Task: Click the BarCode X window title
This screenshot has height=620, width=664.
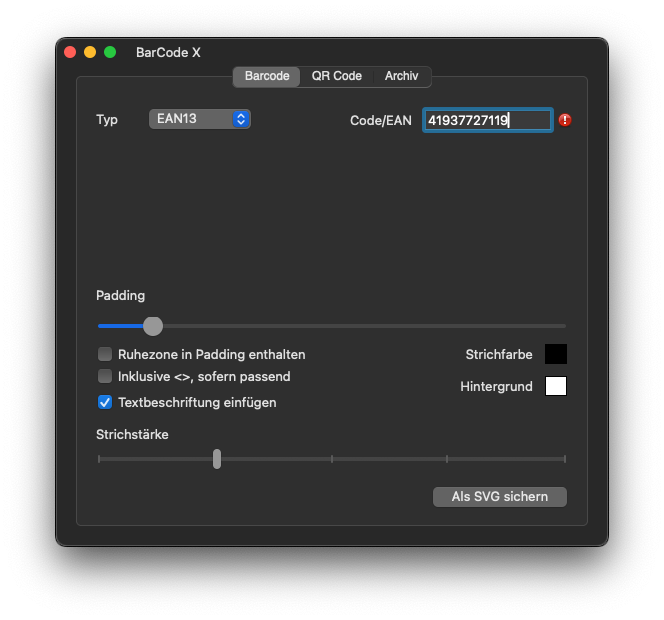Action: tap(168, 53)
